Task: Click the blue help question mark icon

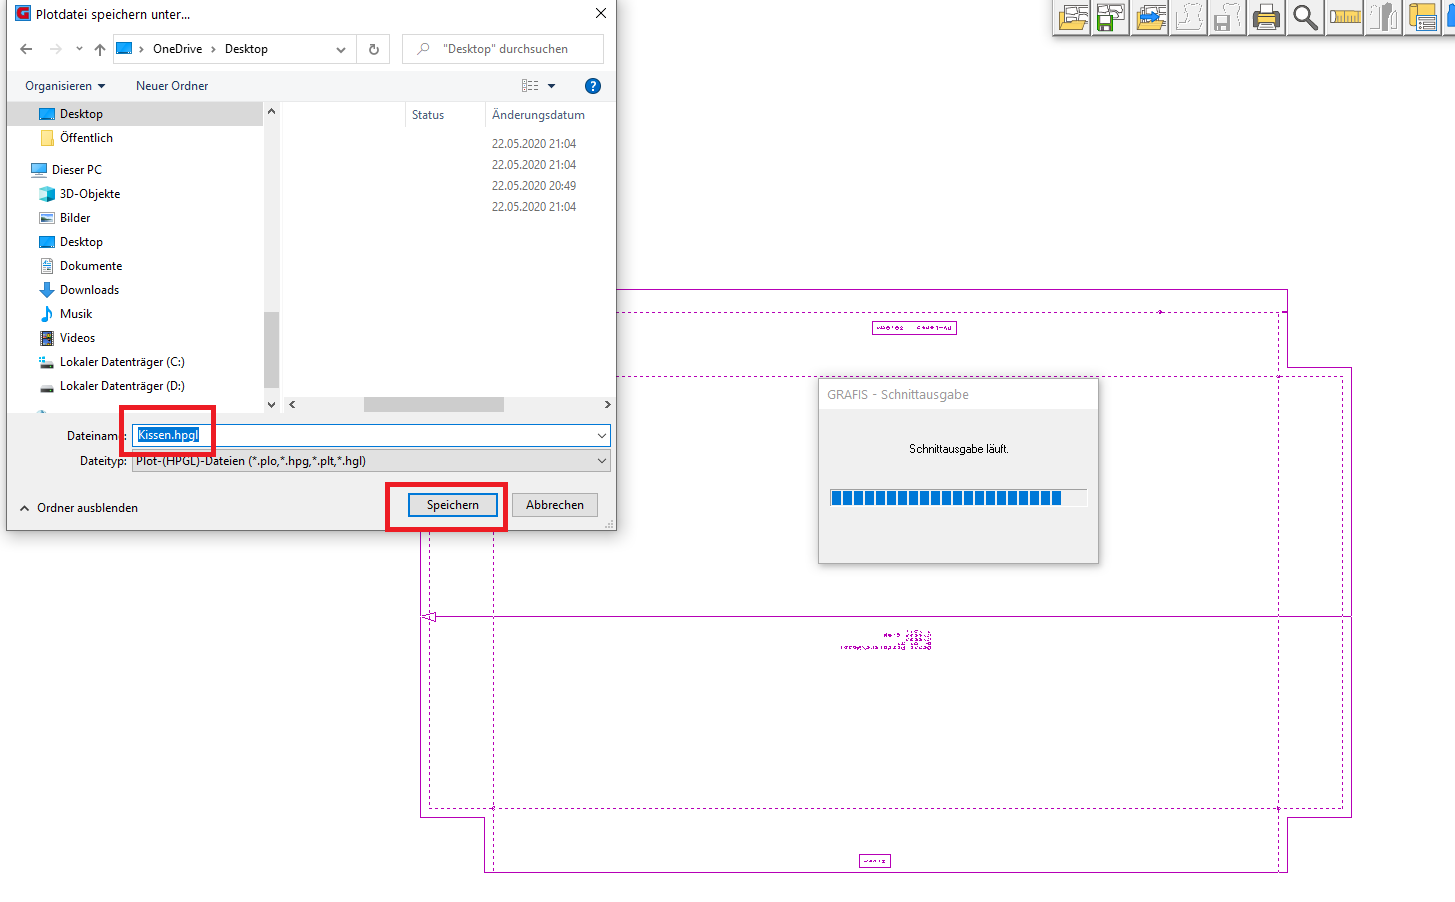Action: (x=592, y=86)
